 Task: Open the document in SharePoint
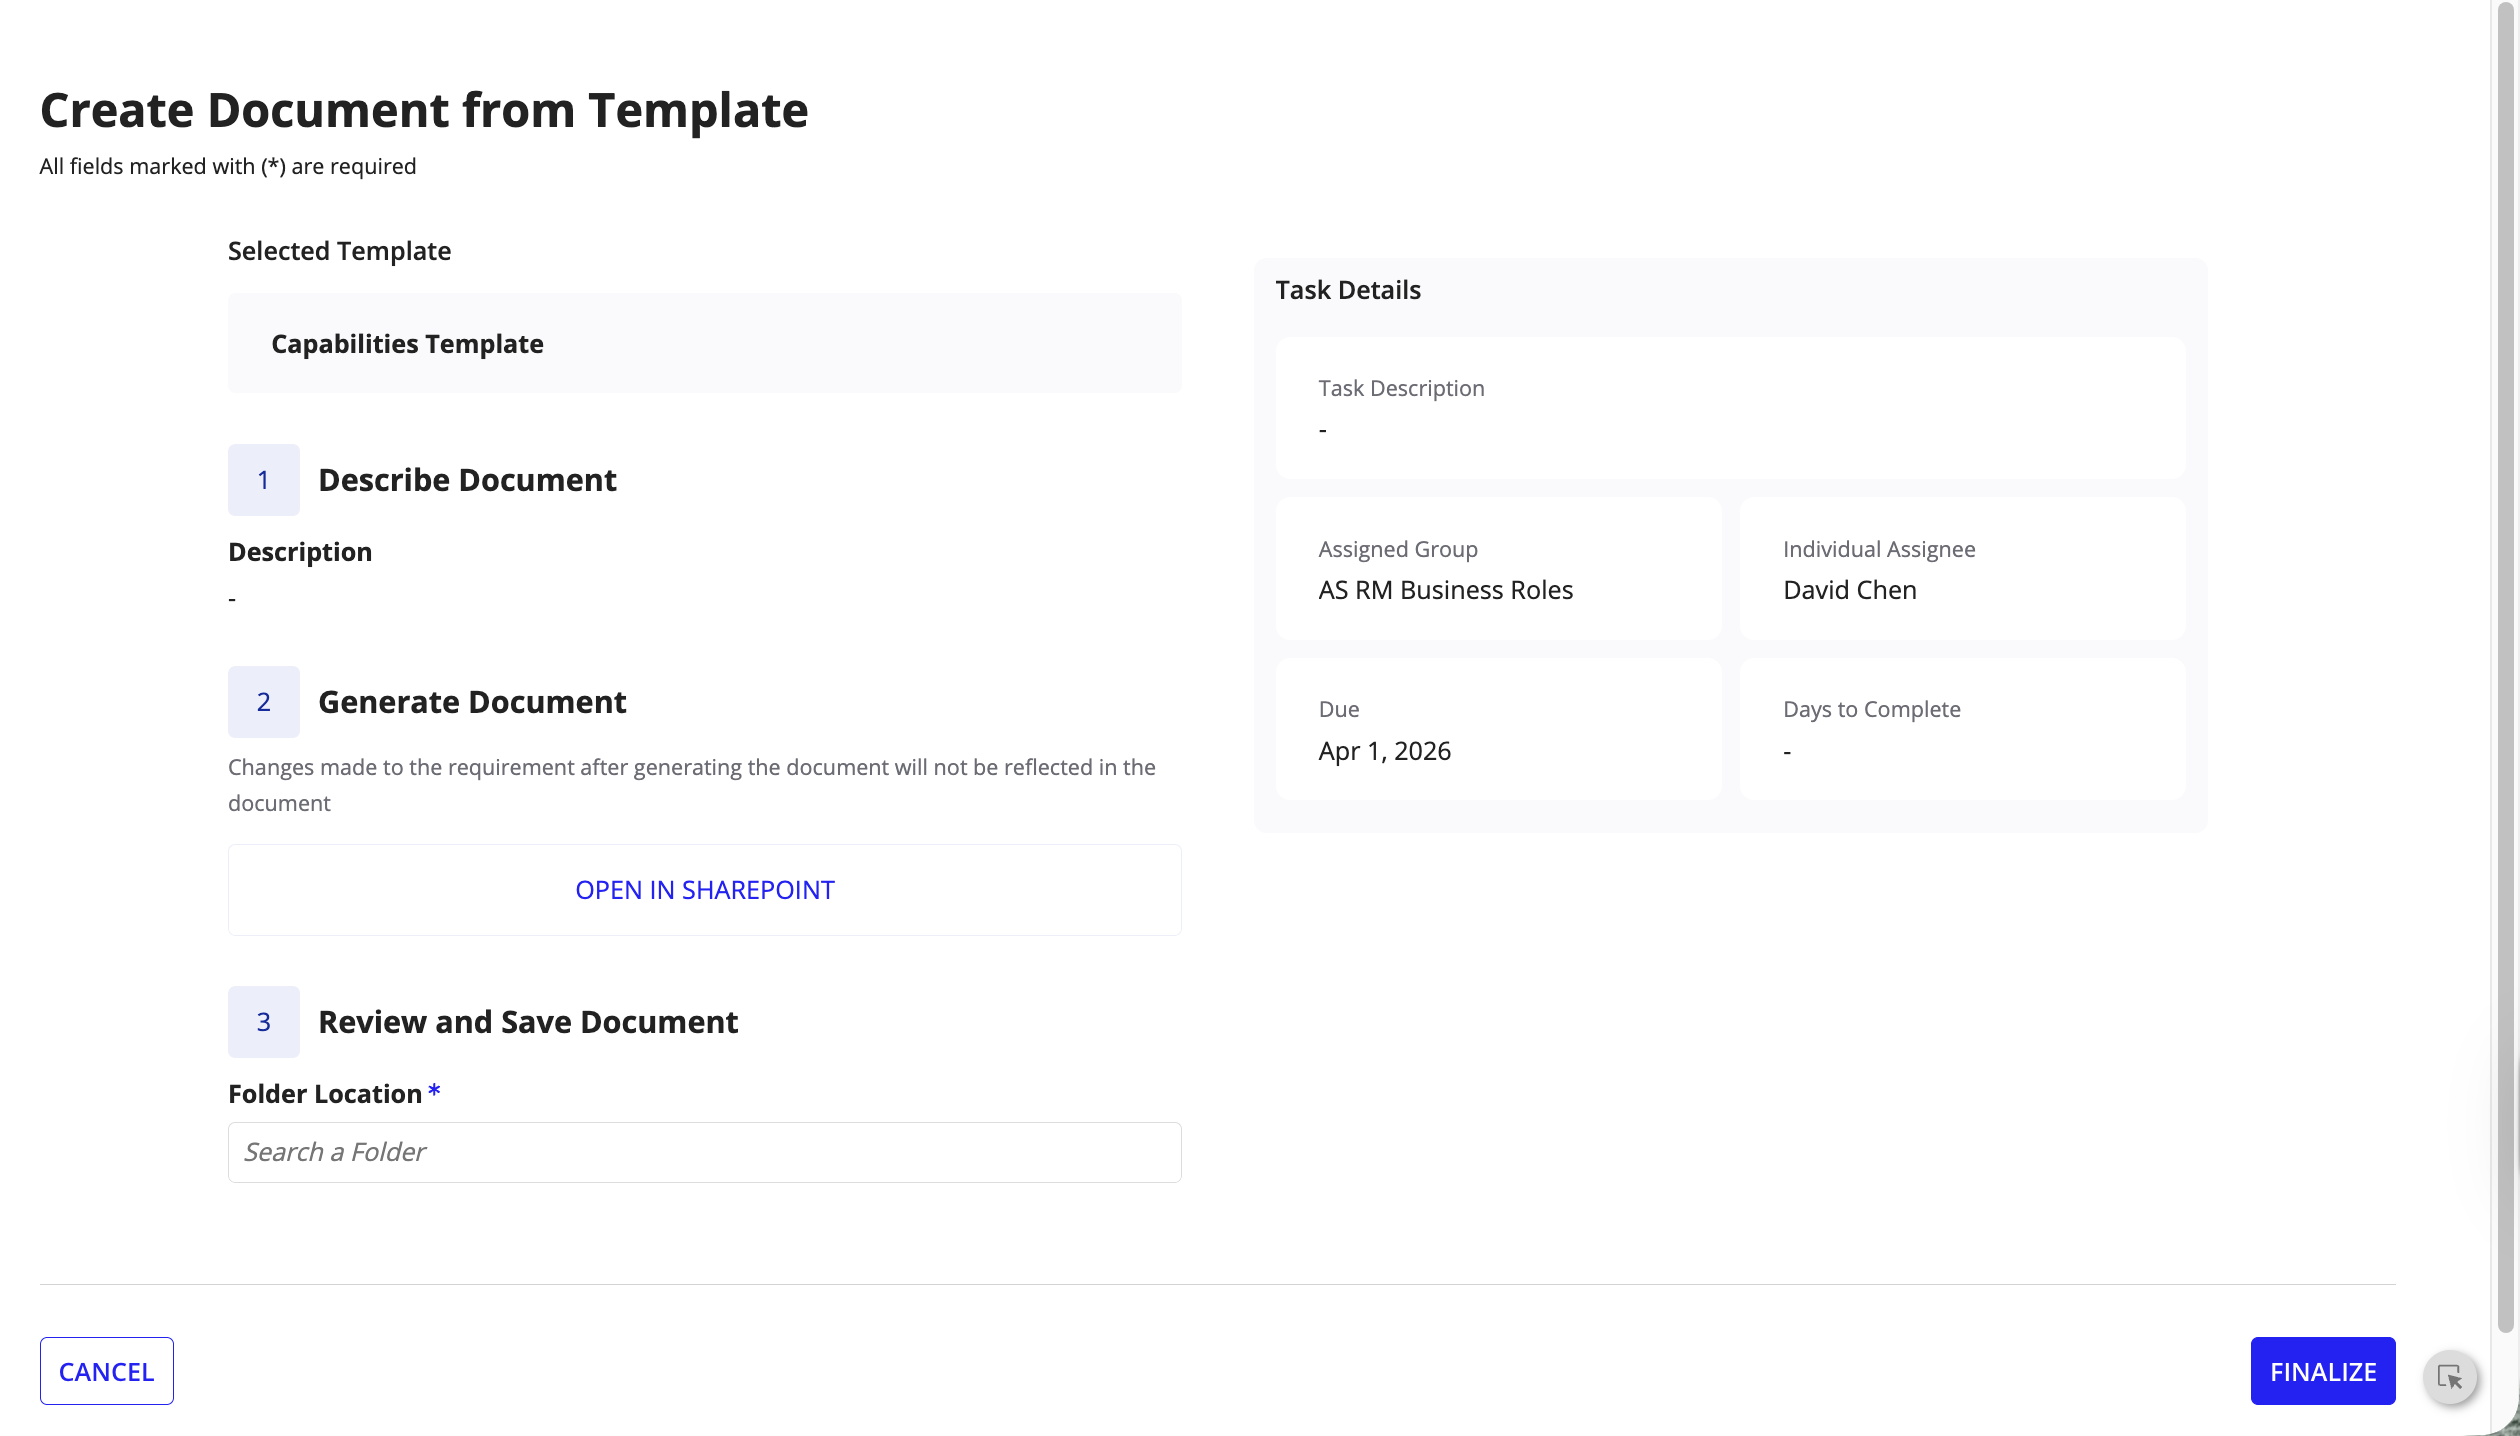pos(704,890)
